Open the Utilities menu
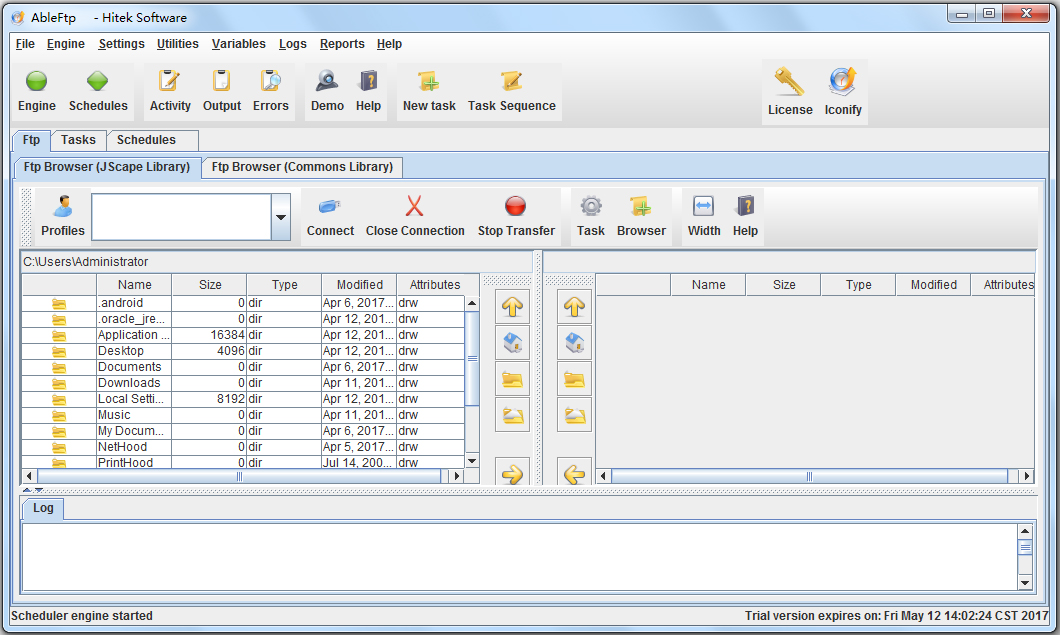Image resolution: width=1060 pixels, height=635 pixels. click(178, 44)
